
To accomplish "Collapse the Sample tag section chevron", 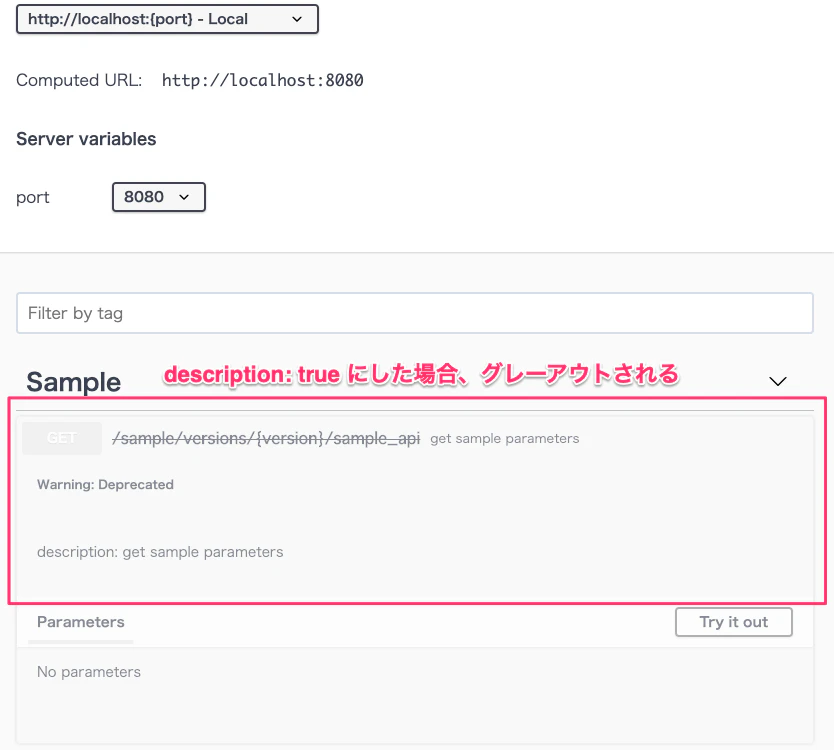I will coord(778,381).
